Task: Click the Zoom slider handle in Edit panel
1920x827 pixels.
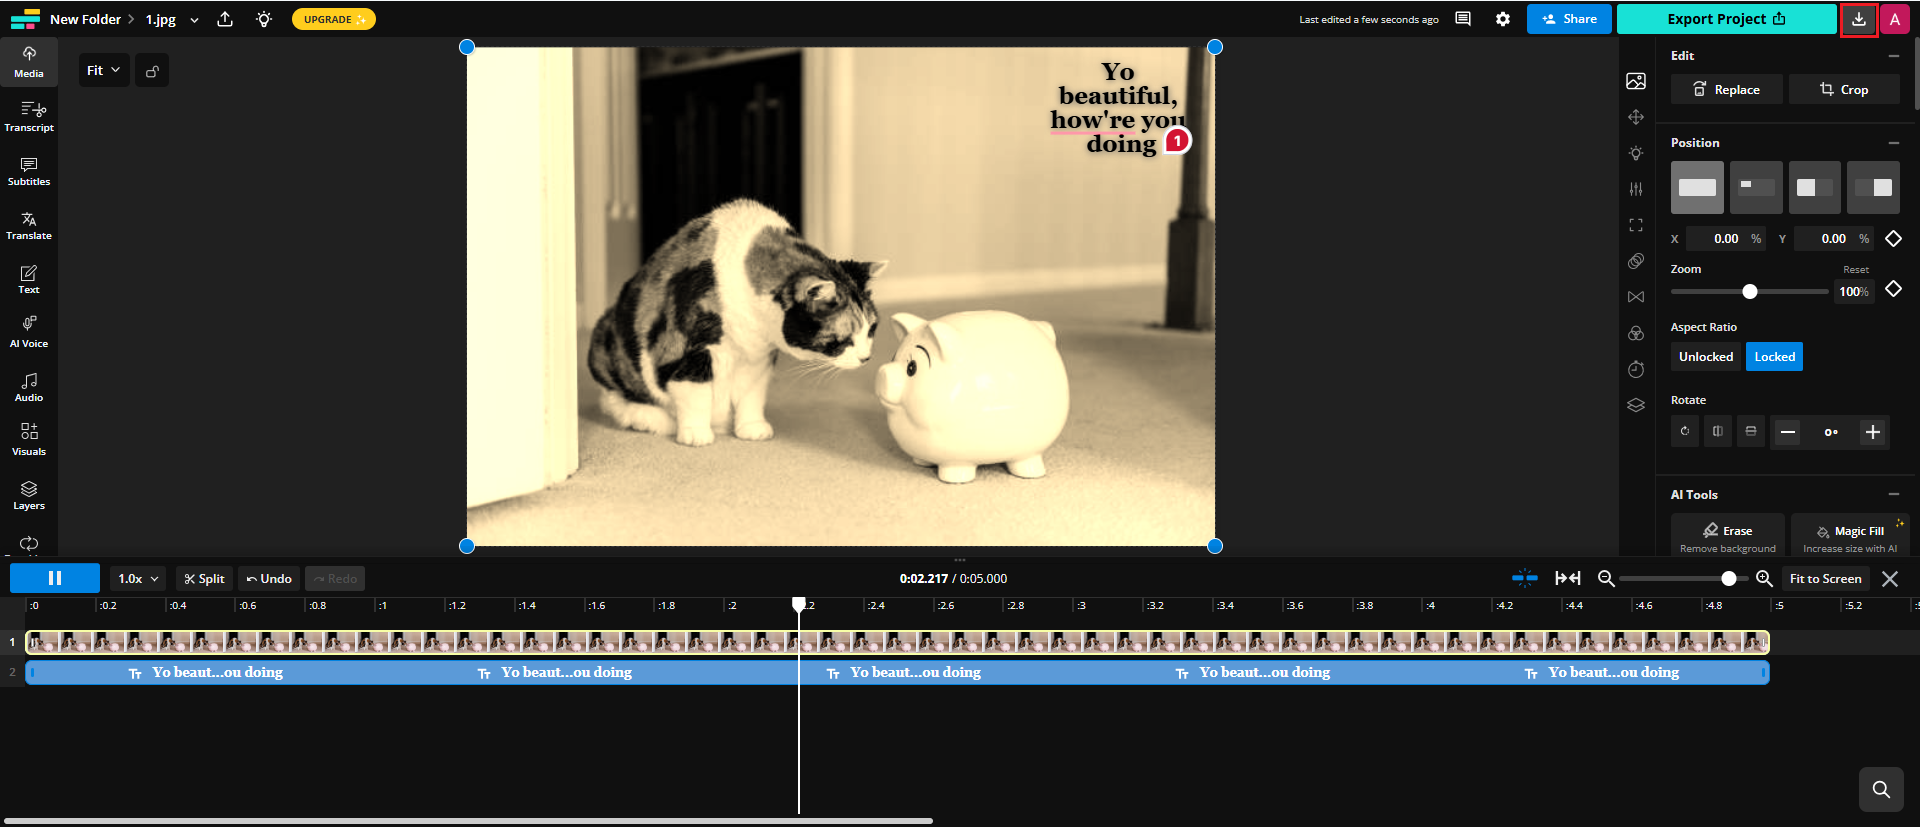Action: [x=1750, y=292]
